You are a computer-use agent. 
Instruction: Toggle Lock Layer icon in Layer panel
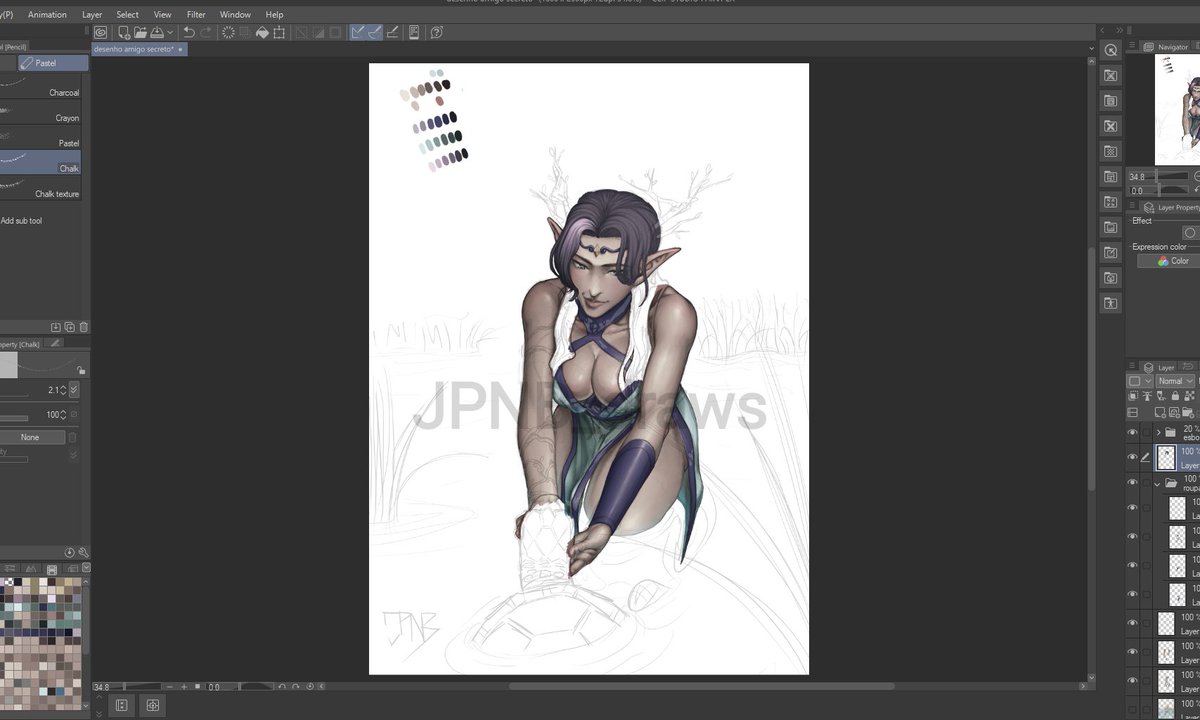click(1175, 396)
